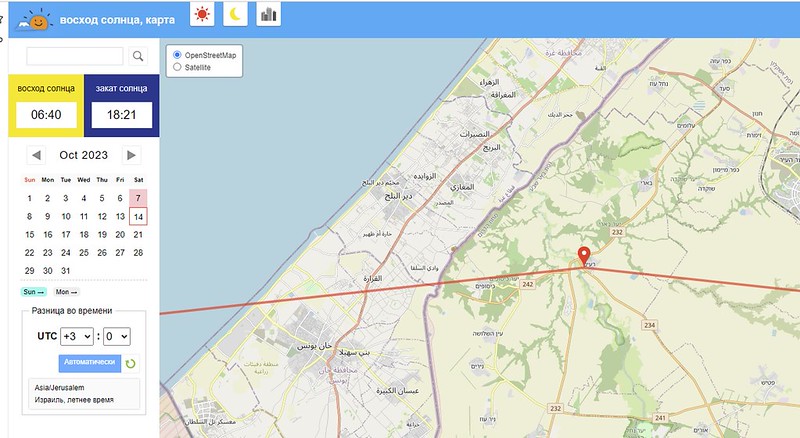Open the UTC hour offset dropdown
Viewport: 800px width, 438px height.
[77, 336]
